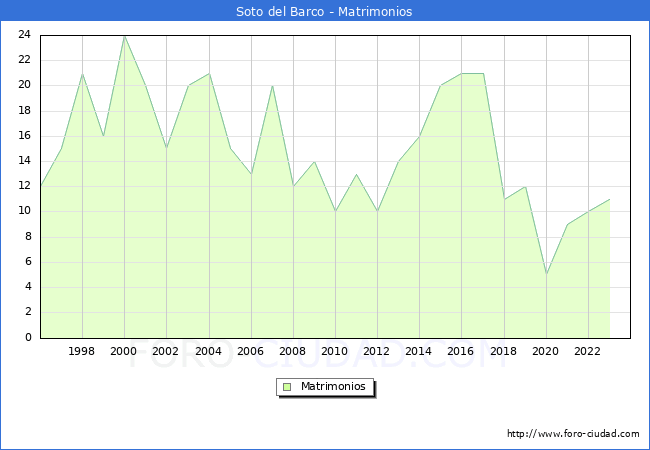Screen dimensions: 650x450
Task: Click the x-axis year label 2006
Action: point(250,351)
